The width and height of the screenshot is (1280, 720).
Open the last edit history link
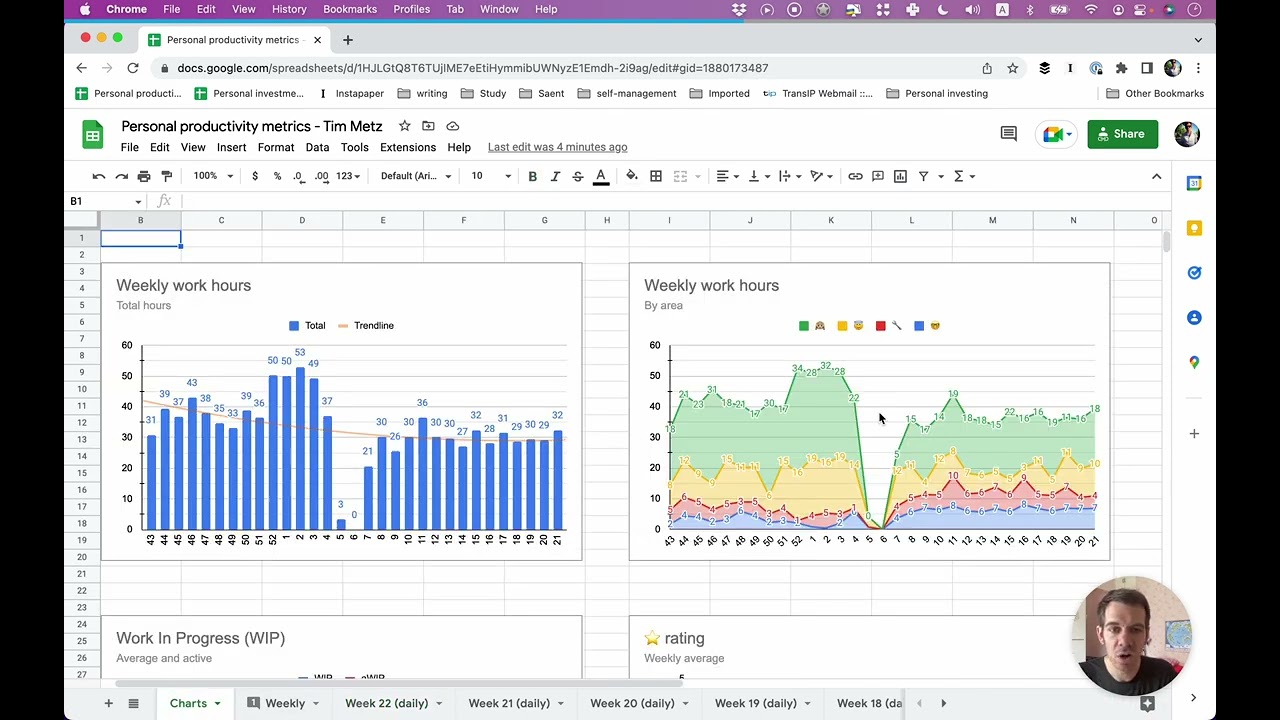click(x=557, y=147)
